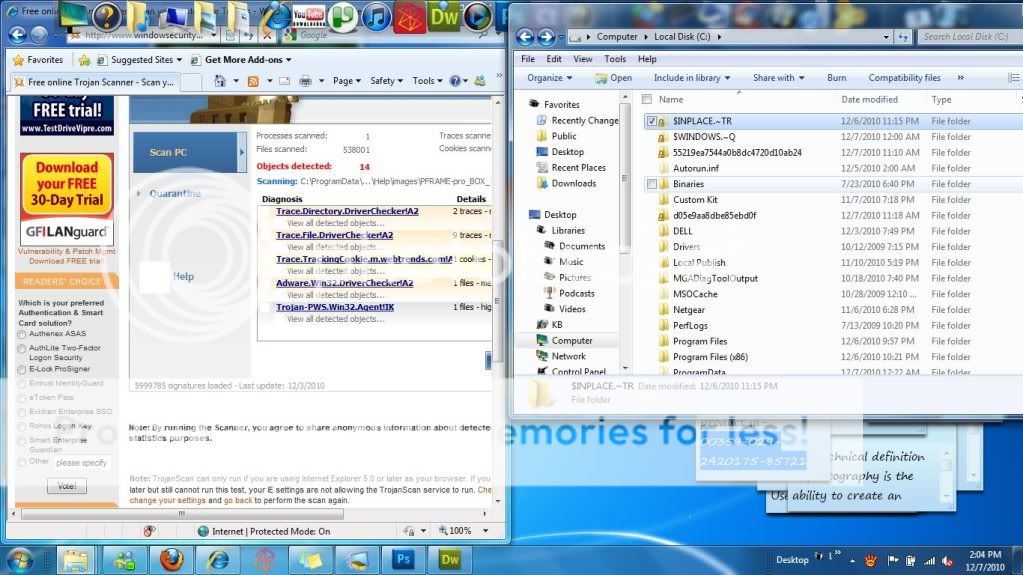
Task: Toggle the select-all checkbox beside Name
Action: tap(647, 99)
